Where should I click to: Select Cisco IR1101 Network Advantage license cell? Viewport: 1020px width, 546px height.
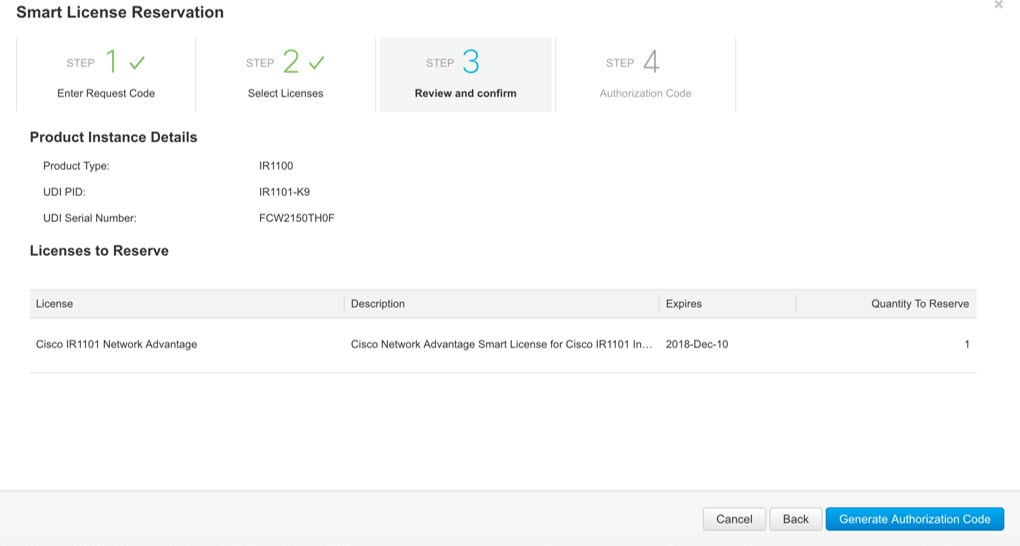(x=116, y=344)
